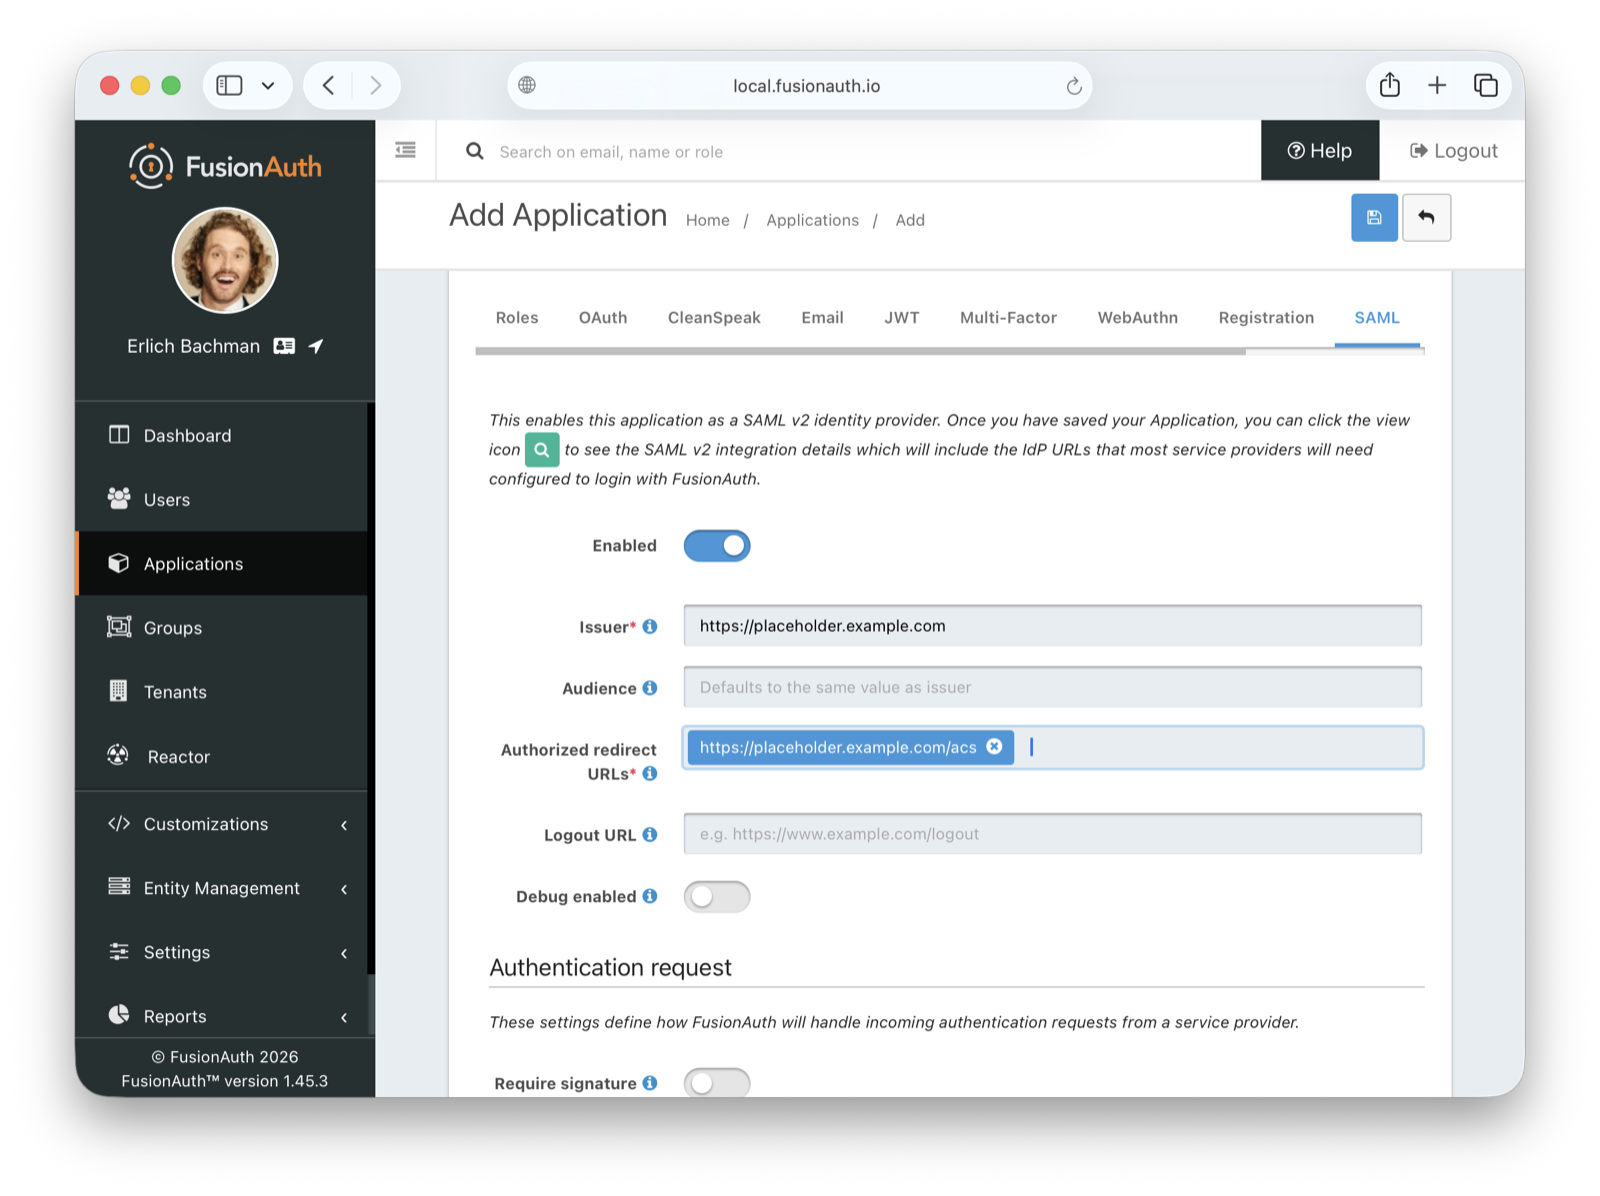Click the contact card icon next to Erlich Bachman
The height and width of the screenshot is (1196, 1600).
[284, 345]
